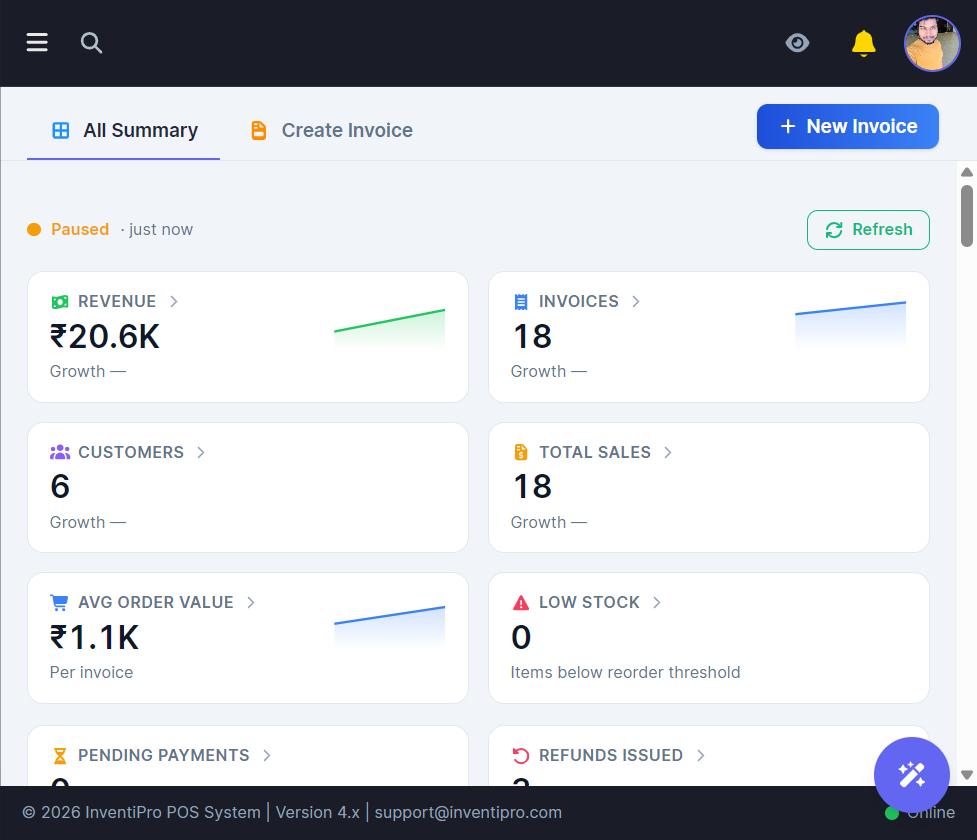Expand the Revenue card chevron
Screen dimensions: 977x840
pos(174,302)
